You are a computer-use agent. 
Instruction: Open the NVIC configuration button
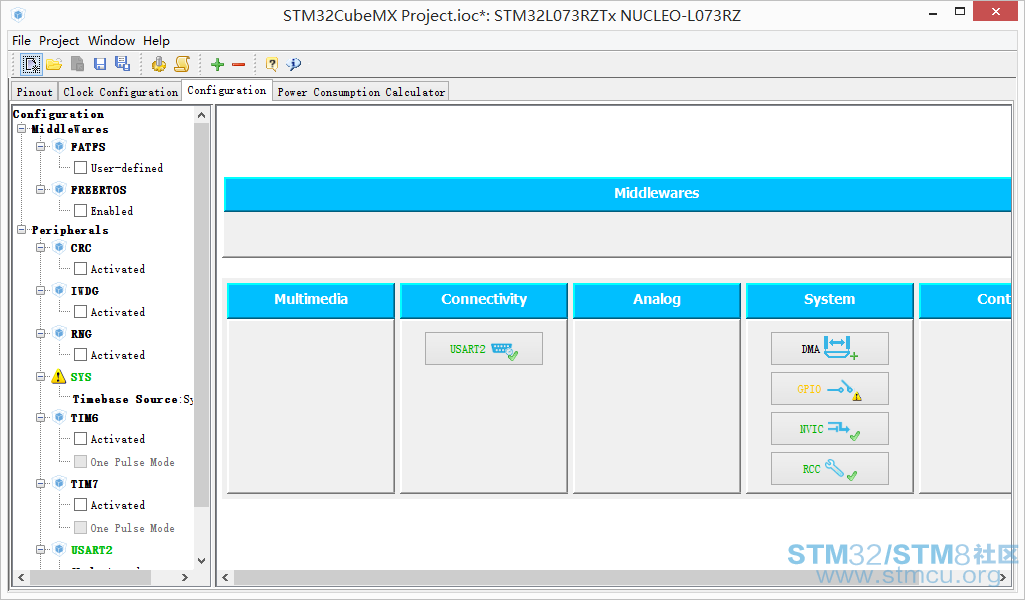(x=830, y=429)
